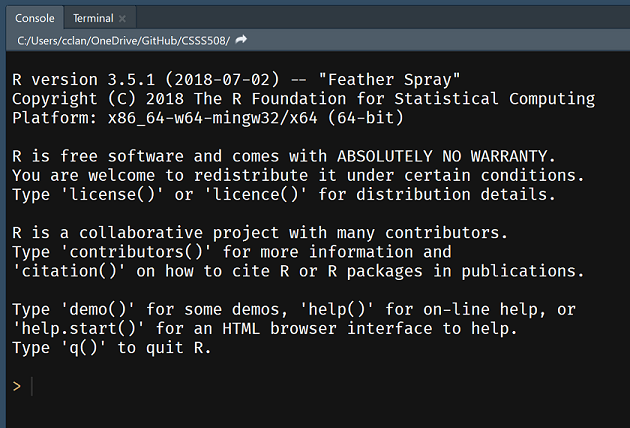Switch to the Console tab
Screen dimensions: 630x428
tap(35, 18)
